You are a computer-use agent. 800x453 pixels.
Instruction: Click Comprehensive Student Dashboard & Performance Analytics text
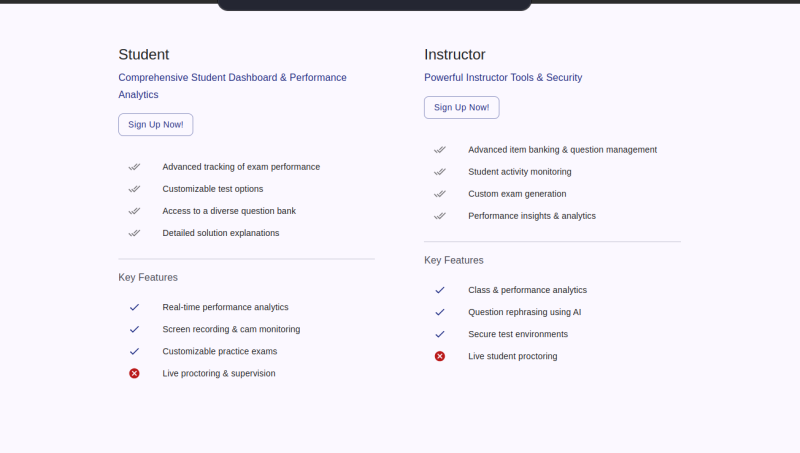pos(233,86)
